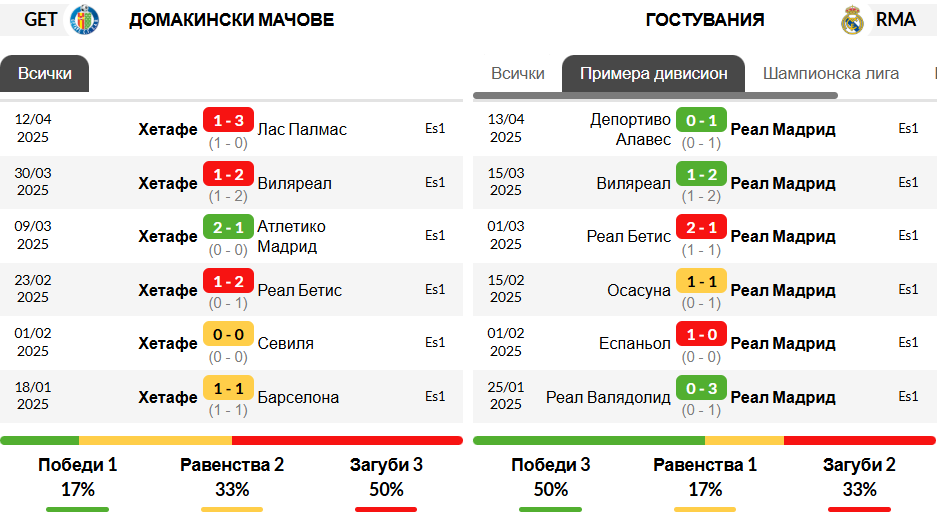The image size is (937, 520).
Task: Select the Примера дивизион tab
Action: point(653,74)
